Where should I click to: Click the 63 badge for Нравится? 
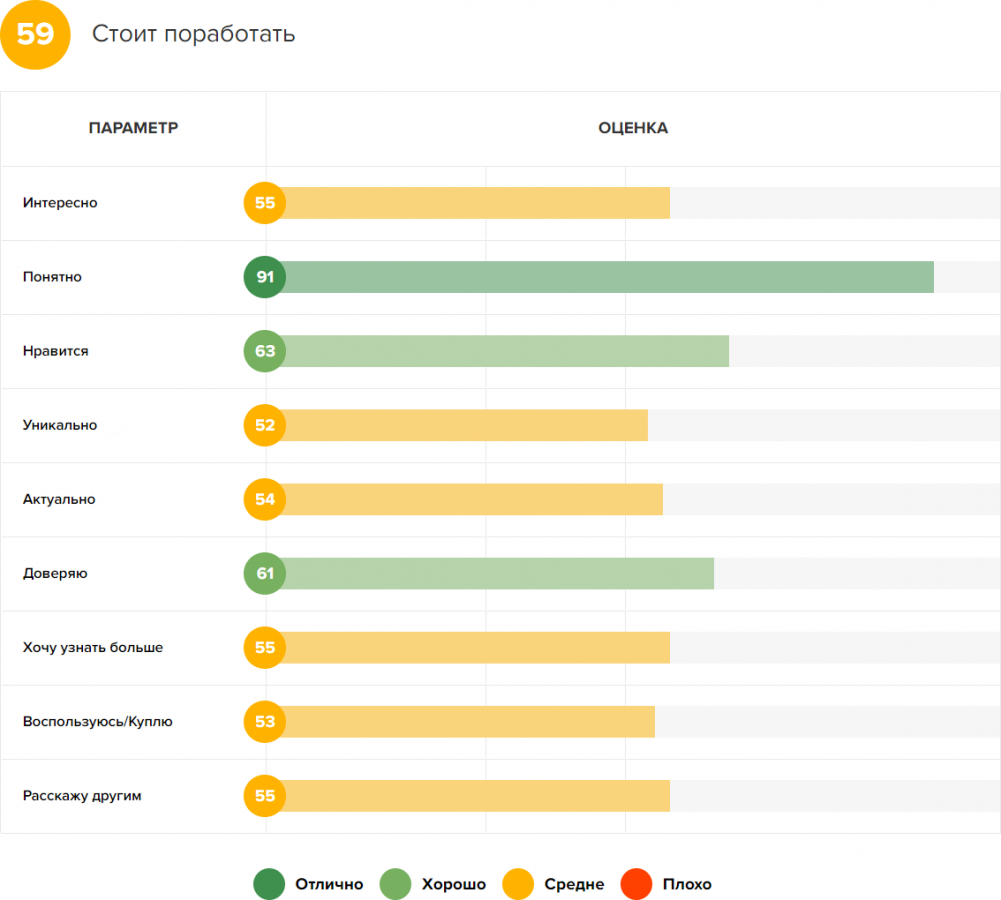click(x=265, y=351)
